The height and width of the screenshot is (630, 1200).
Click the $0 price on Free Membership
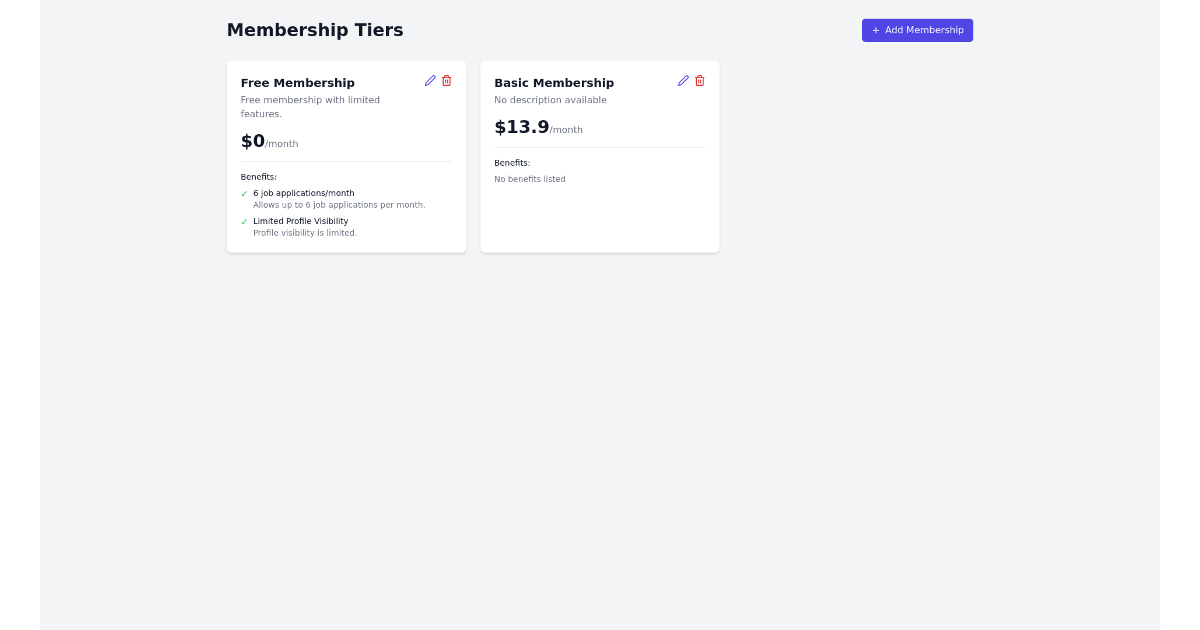(x=252, y=141)
